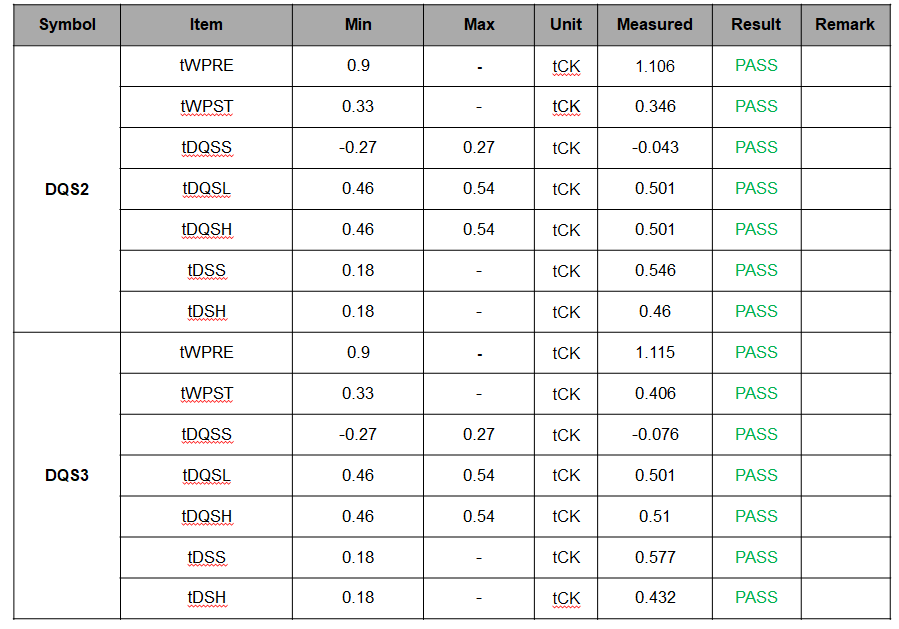Viewport: 899px width, 629px height.
Task: Select the measured value 0.546
Action: pyautogui.click(x=655, y=271)
